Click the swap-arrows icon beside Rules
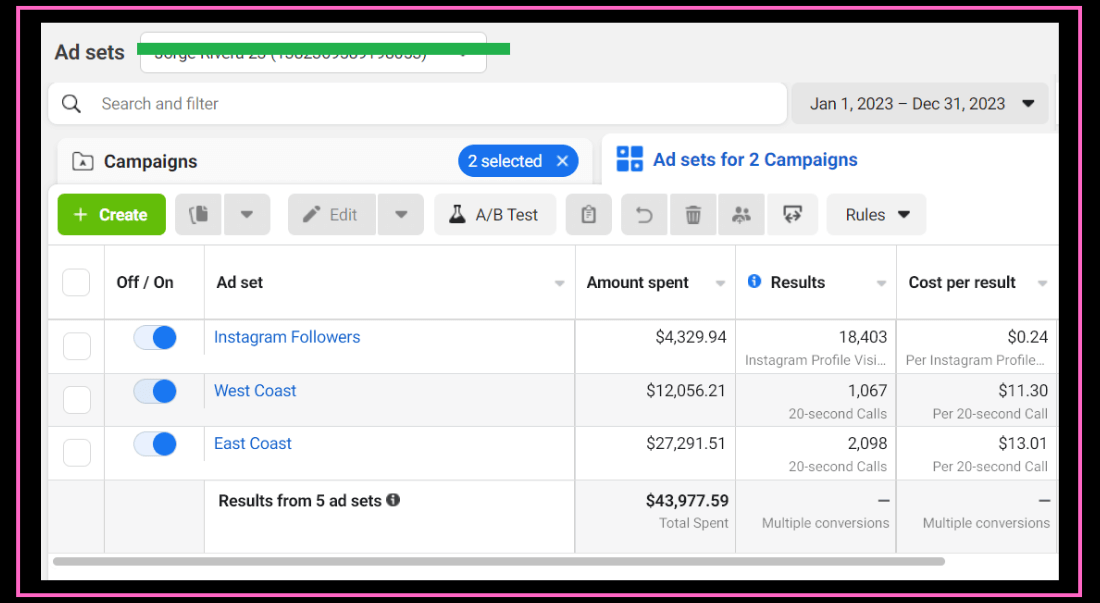 click(x=793, y=215)
